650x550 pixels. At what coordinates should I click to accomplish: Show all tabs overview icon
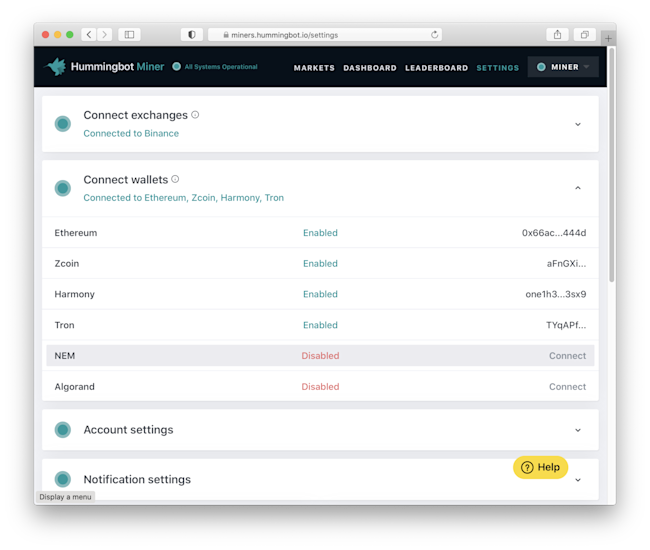coord(585,34)
